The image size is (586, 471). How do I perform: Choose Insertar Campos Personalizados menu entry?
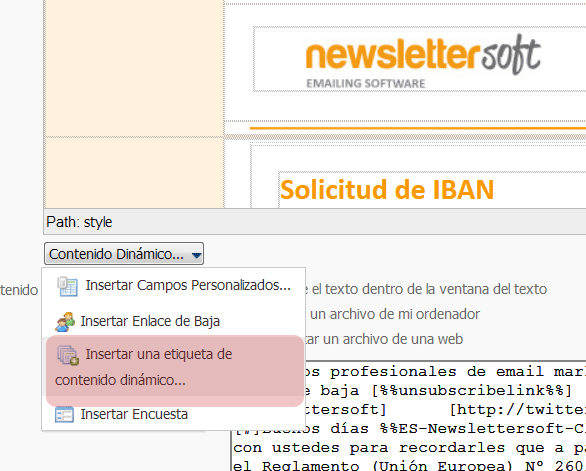174,286
